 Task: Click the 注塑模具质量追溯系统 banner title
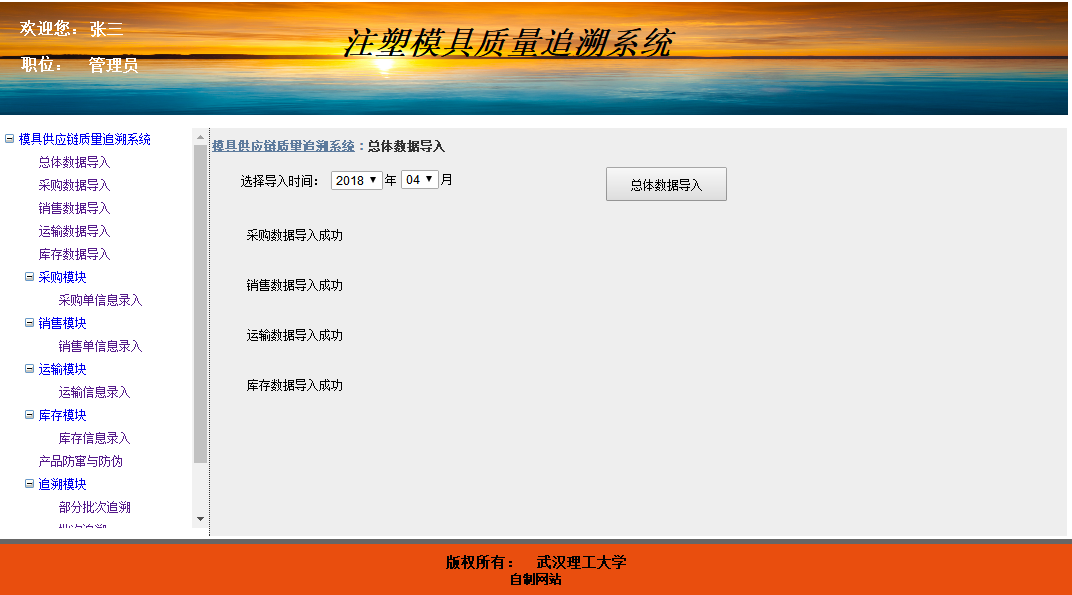click(508, 42)
